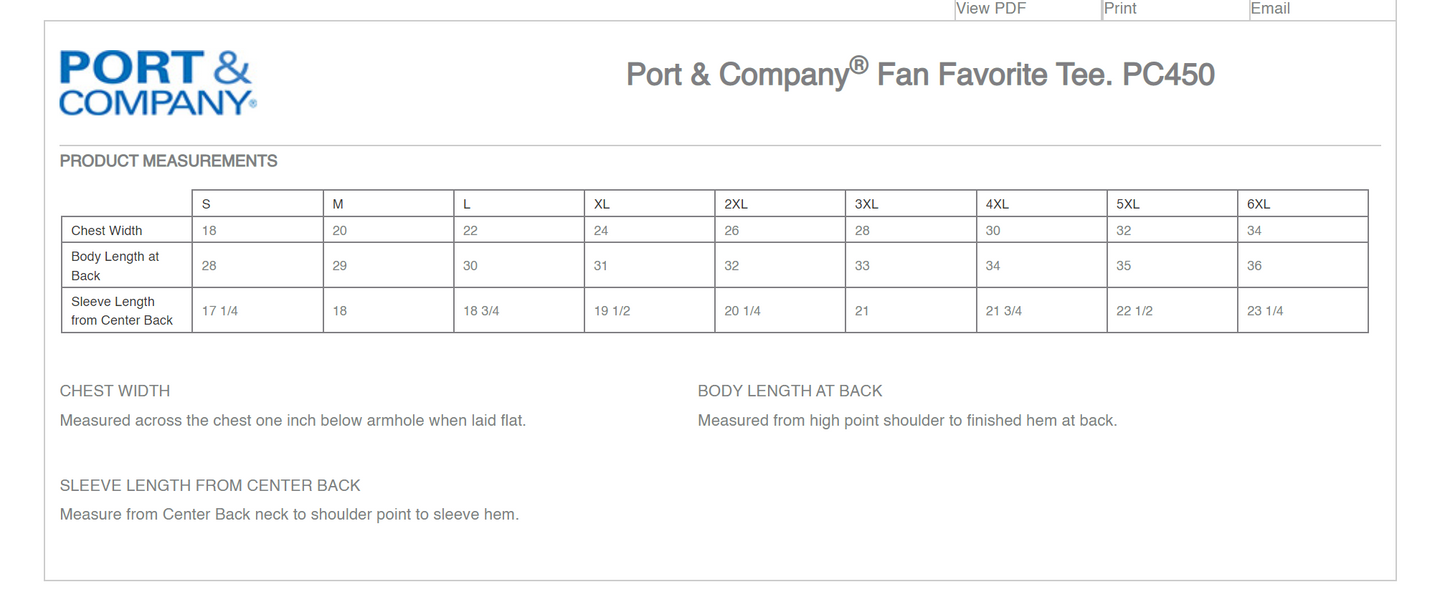Click the Chest Width row label

(x=107, y=231)
